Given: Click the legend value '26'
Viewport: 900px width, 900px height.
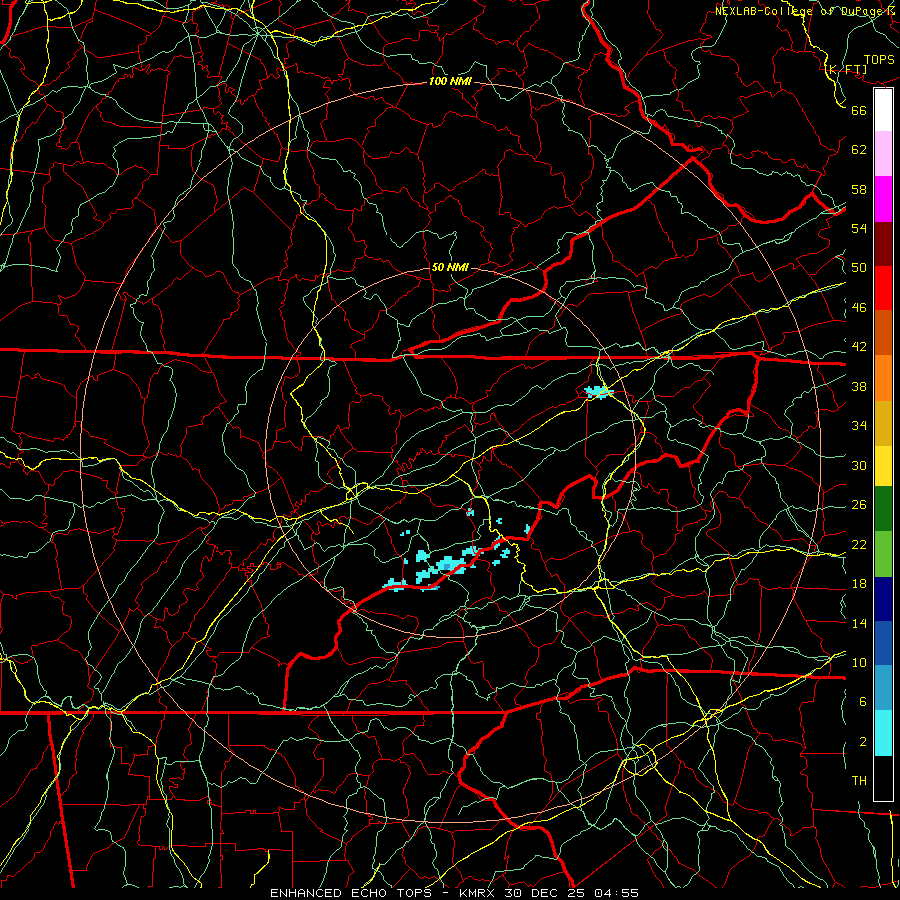Looking at the screenshot, I should click(859, 505).
